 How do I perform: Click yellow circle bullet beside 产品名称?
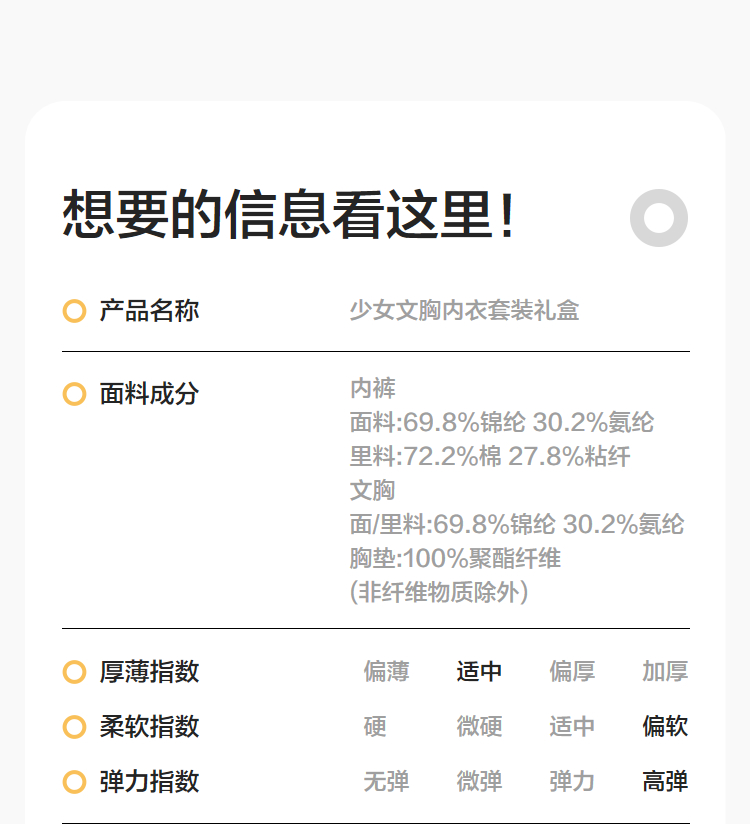[x=74, y=311]
